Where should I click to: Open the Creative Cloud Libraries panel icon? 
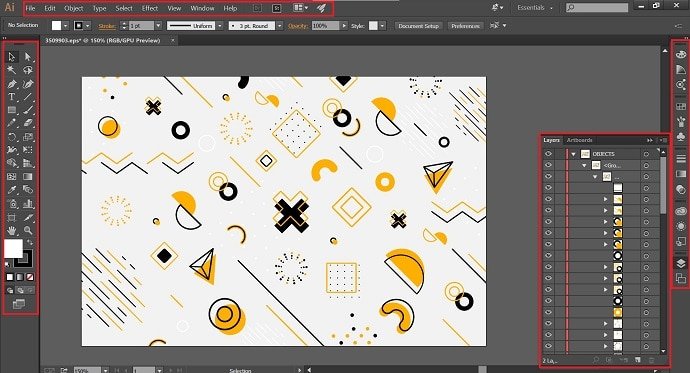[681, 212]
